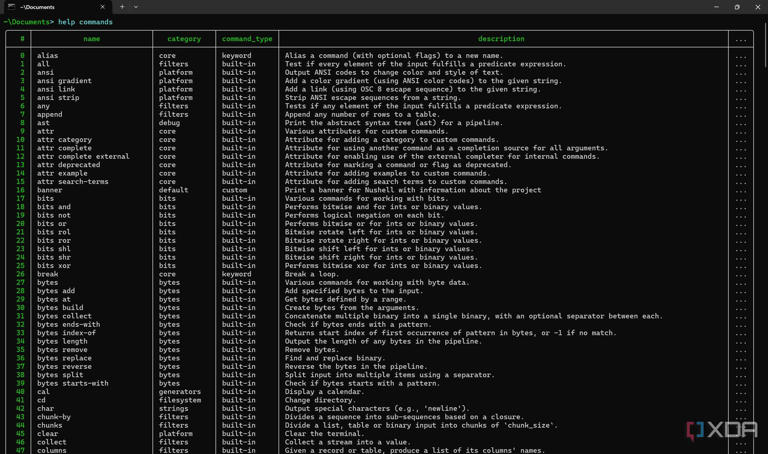
Task: Click the 'append' command name
Action: pos(49,114)
